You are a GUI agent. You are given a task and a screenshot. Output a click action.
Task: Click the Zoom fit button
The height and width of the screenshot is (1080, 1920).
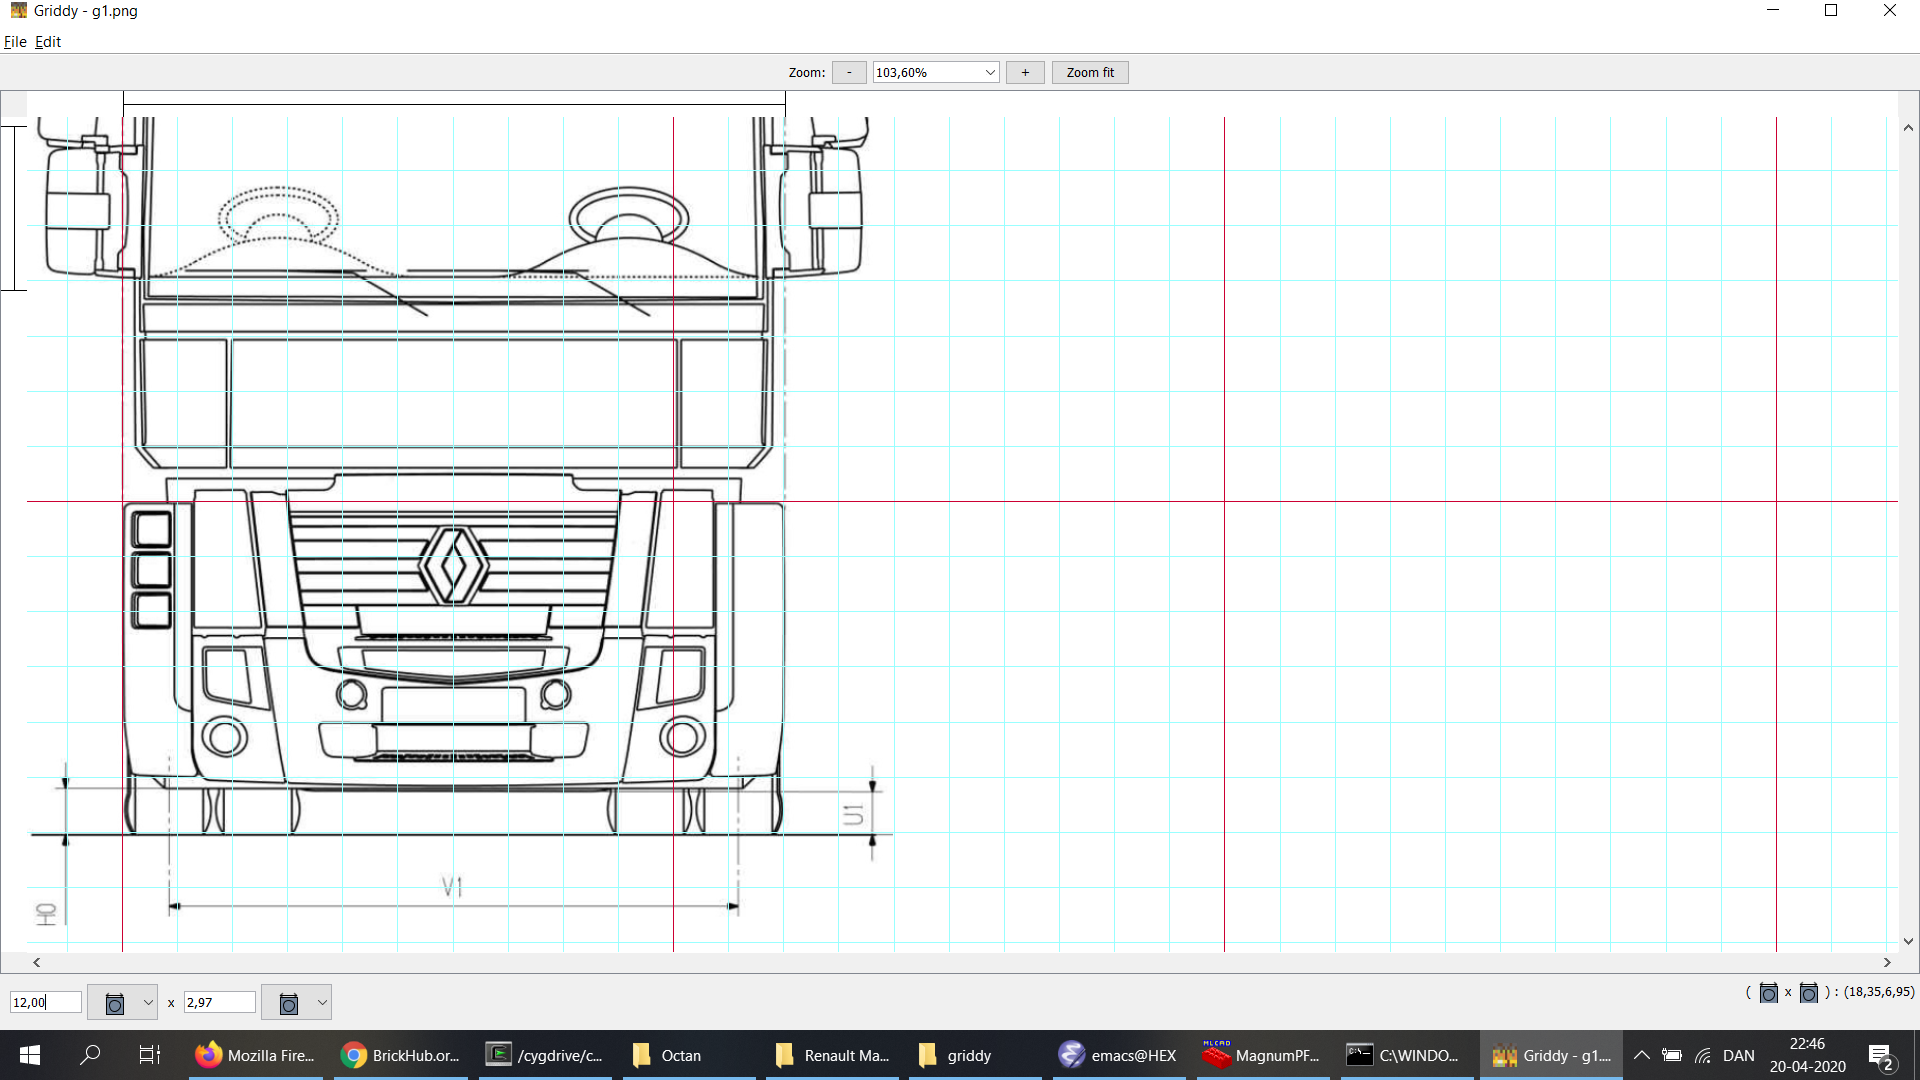[x=1090, y=73]
